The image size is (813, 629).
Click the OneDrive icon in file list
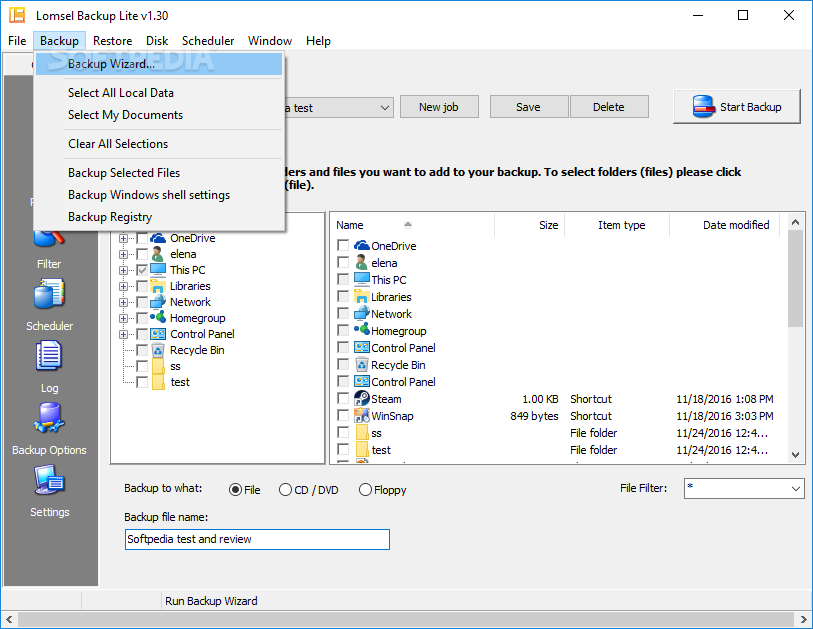(x=361, y=245)
